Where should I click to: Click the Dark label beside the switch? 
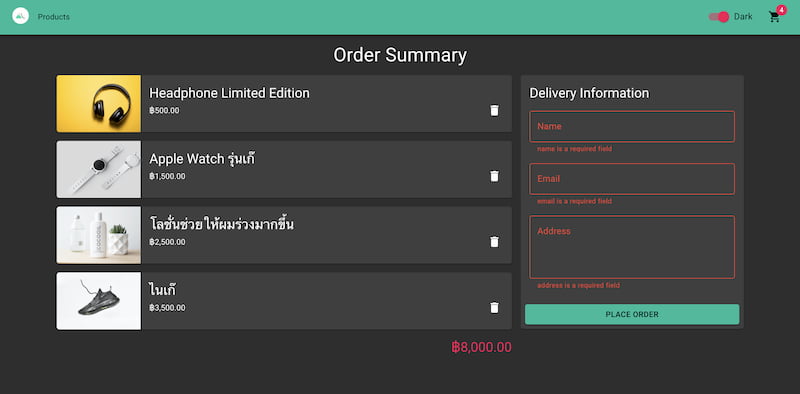[x=743, y=17]
